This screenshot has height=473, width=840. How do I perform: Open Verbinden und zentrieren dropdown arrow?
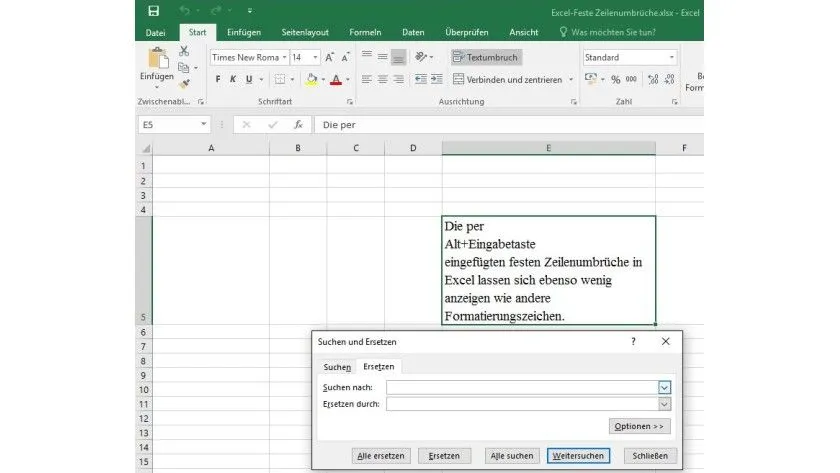[x=571, y=79]
